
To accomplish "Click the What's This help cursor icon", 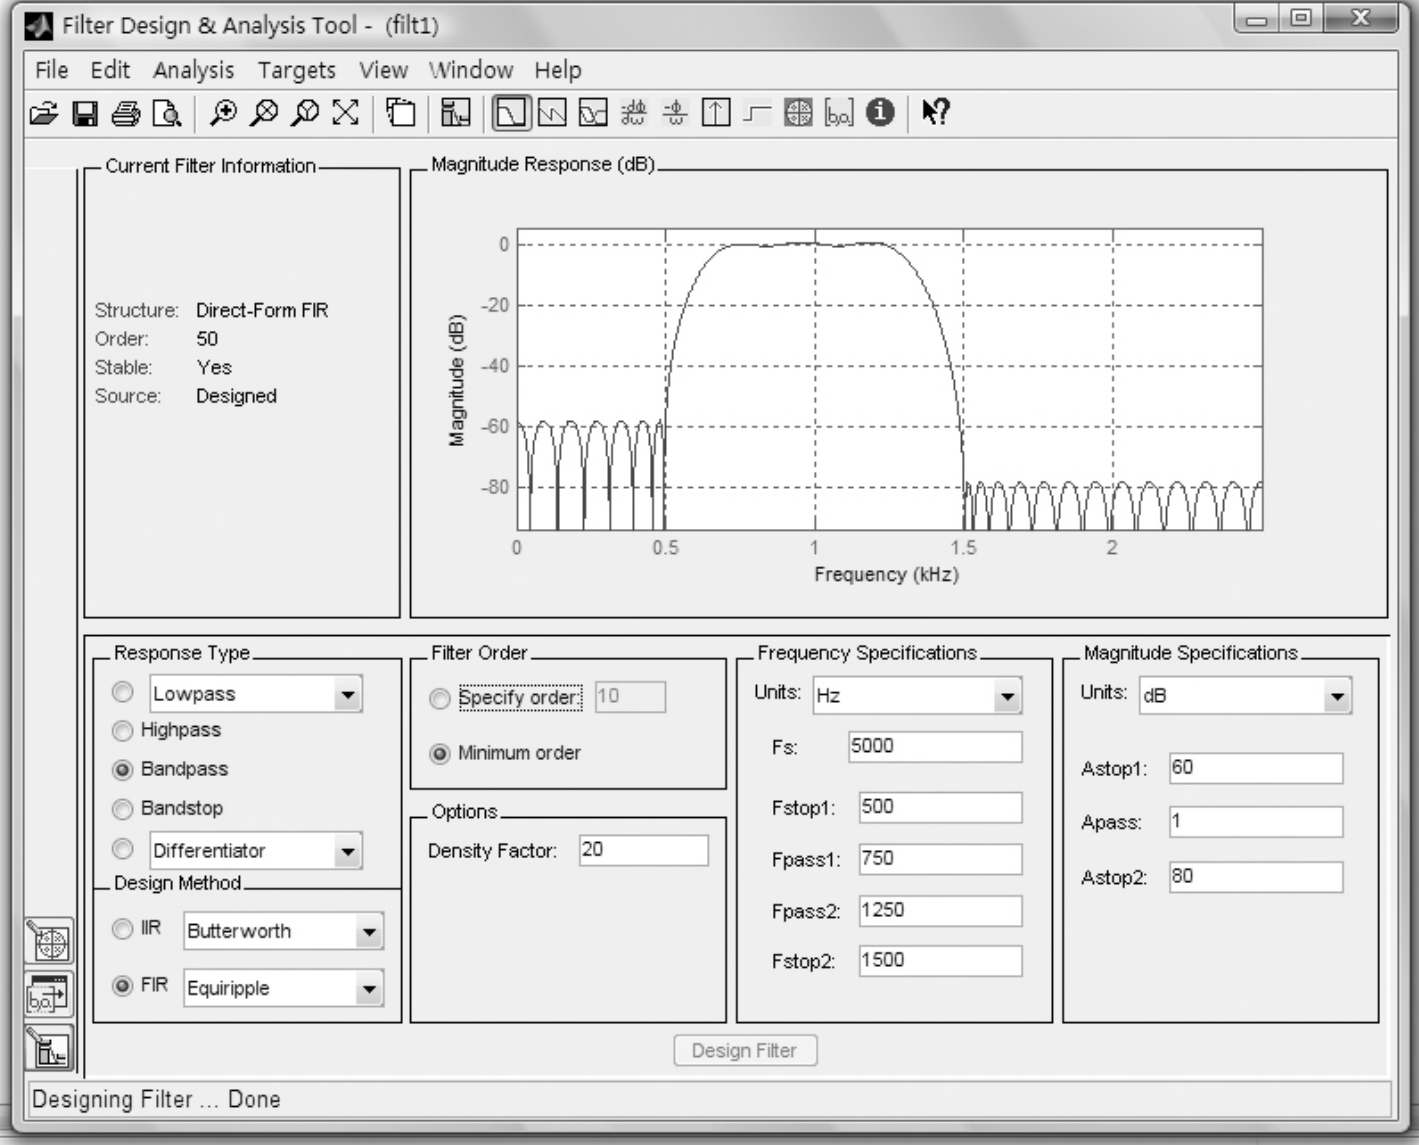I will (x=935, y=113).
